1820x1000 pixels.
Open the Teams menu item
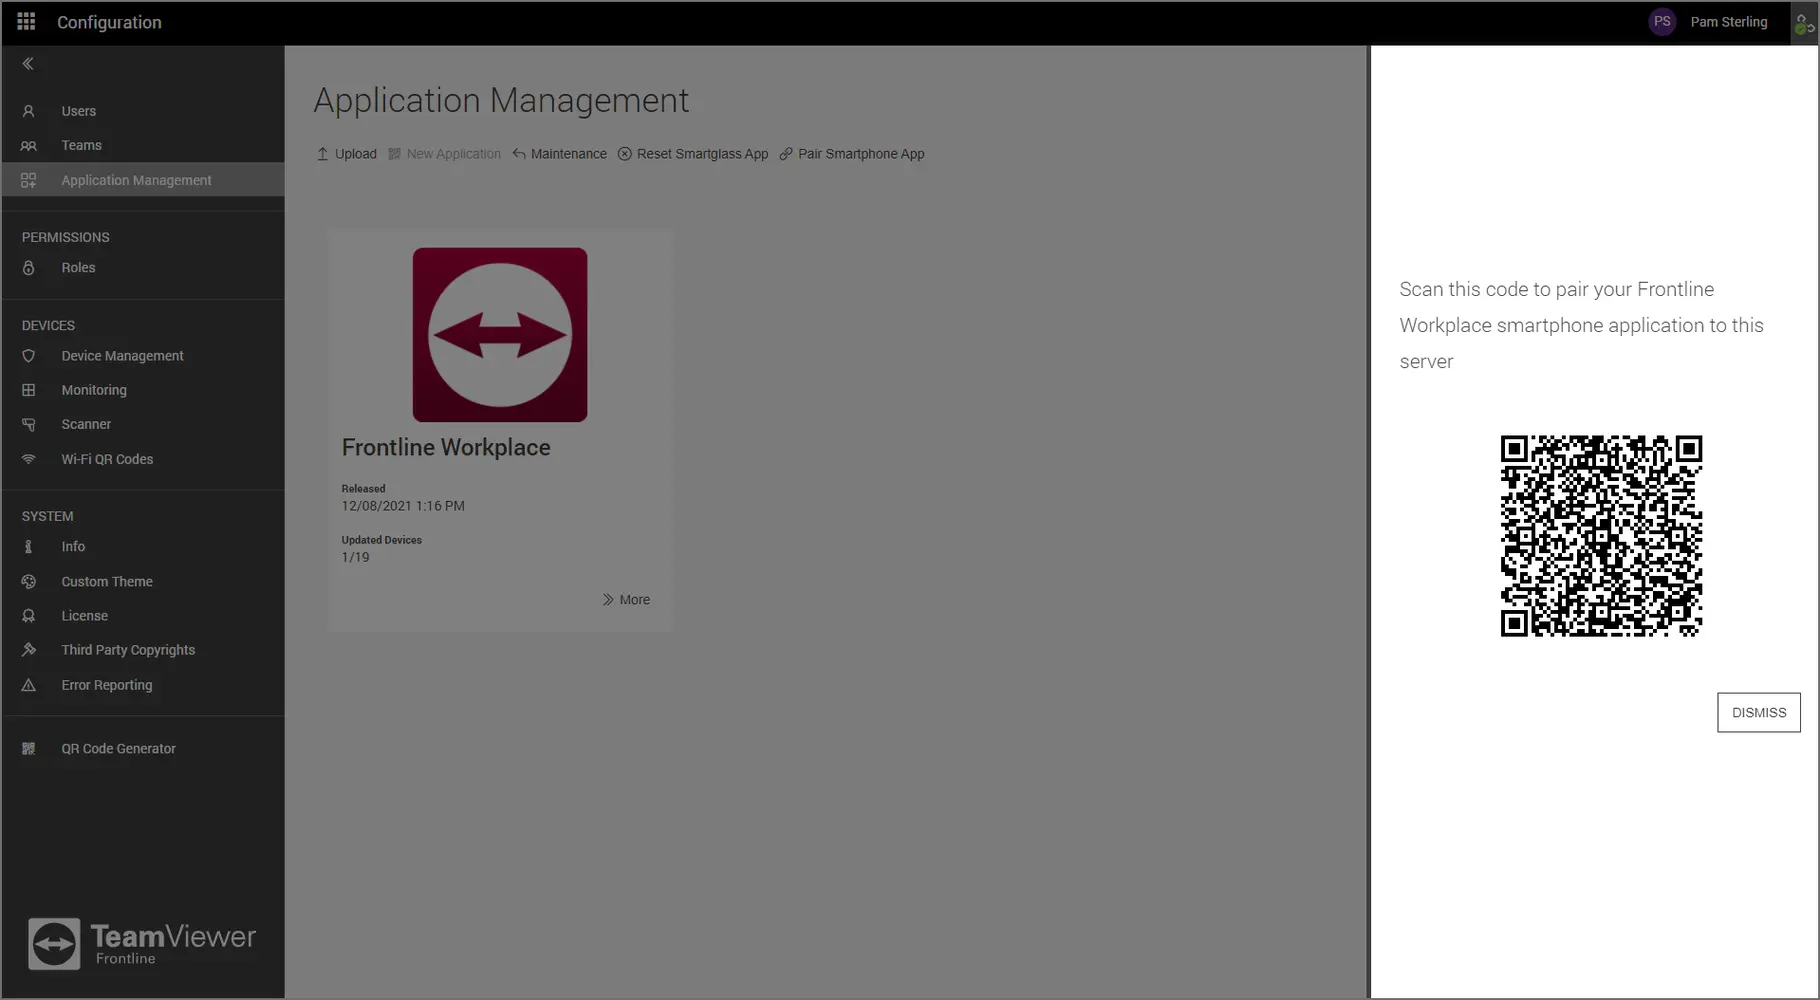tap(143, 146)
